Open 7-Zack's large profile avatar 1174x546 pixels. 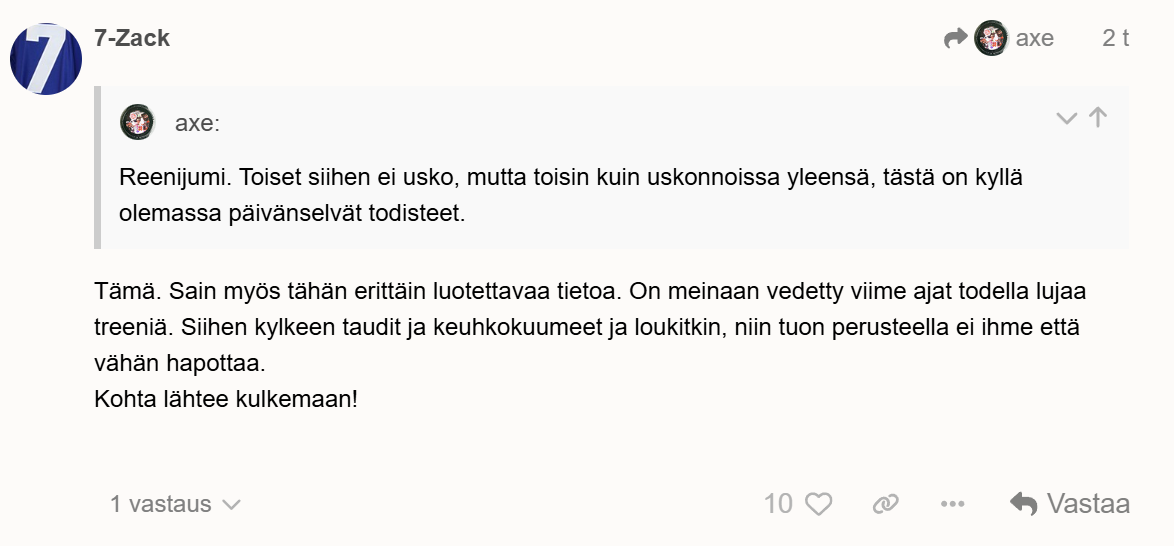(46, 59)
